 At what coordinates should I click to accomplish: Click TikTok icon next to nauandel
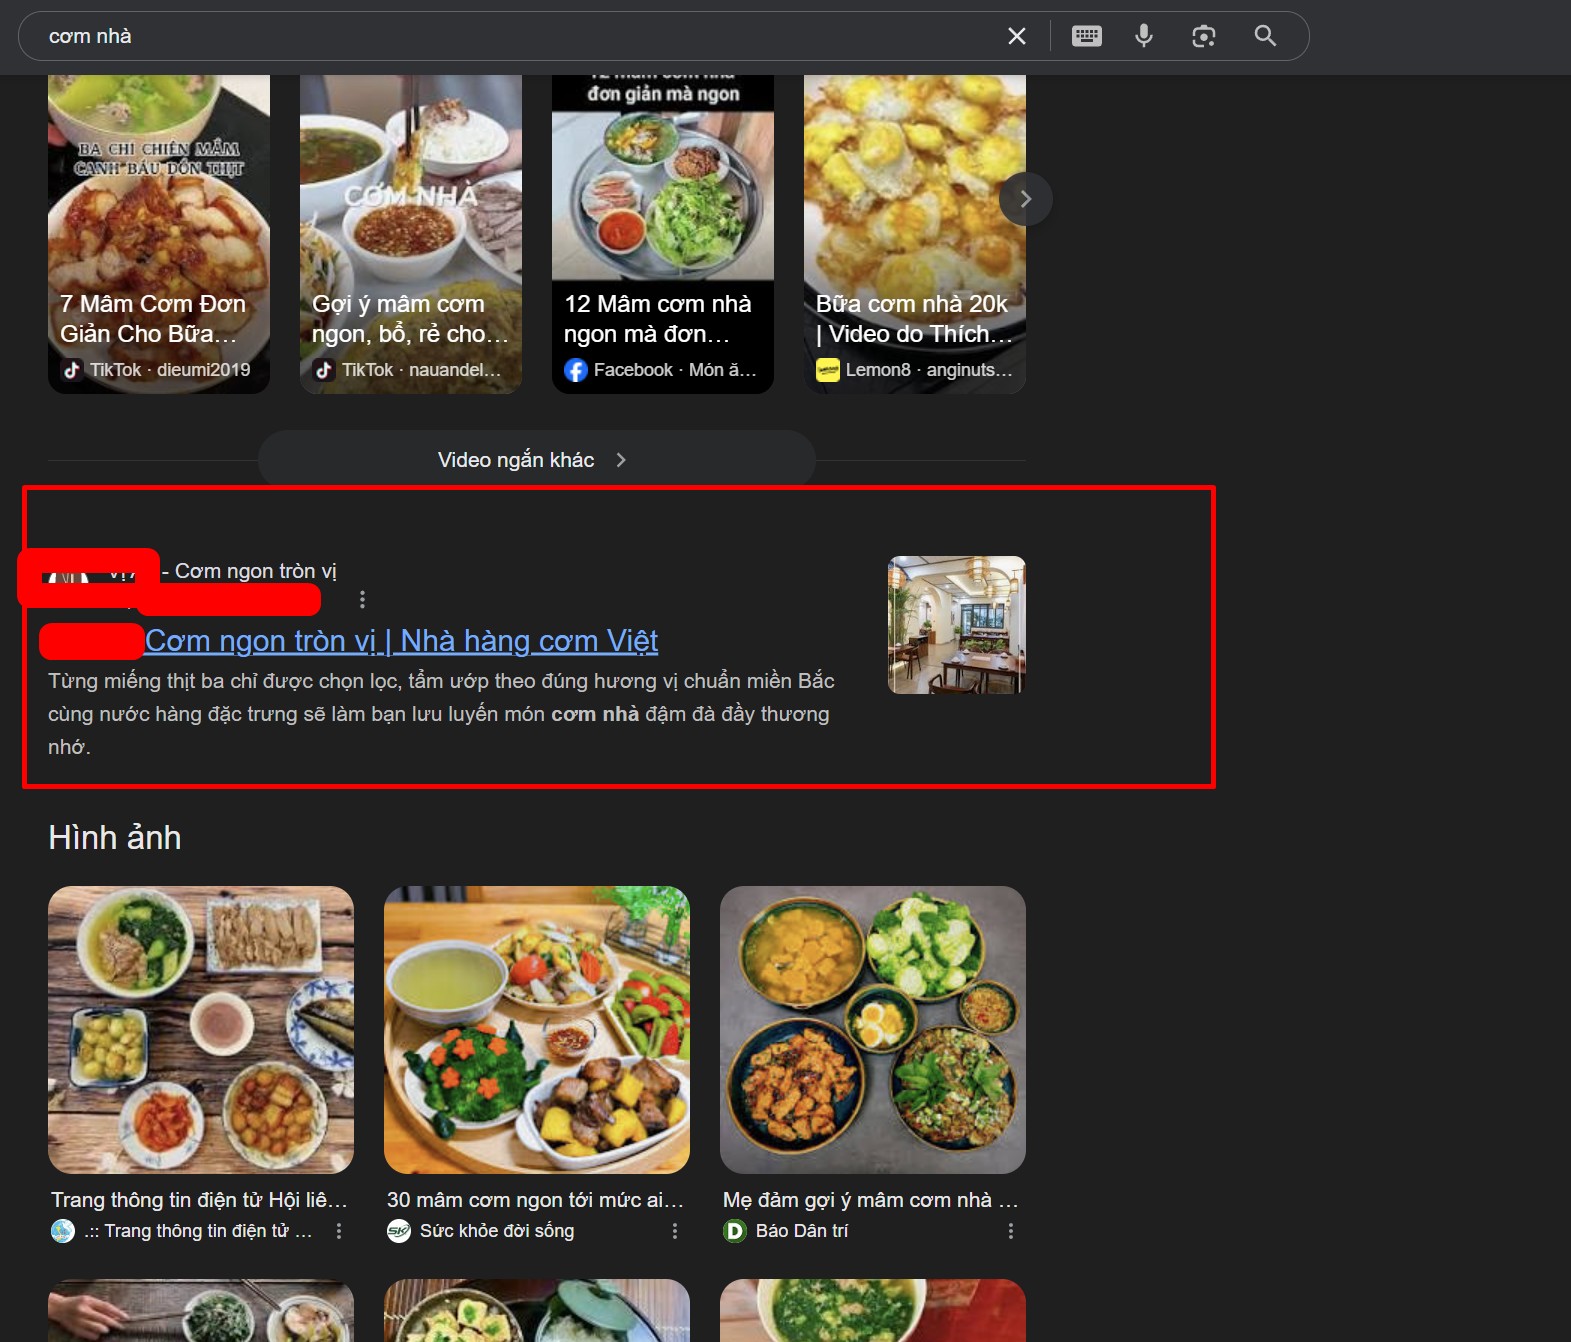tap(324, 370)
